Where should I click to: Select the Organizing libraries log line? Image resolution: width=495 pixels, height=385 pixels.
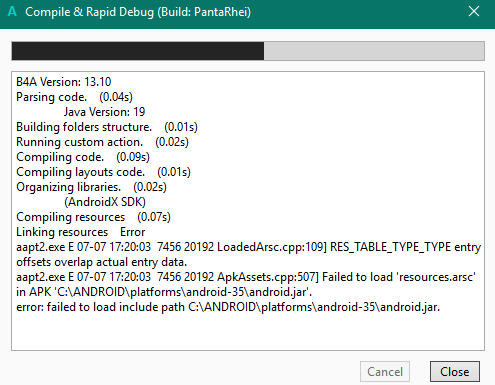(x=91, y=187)
